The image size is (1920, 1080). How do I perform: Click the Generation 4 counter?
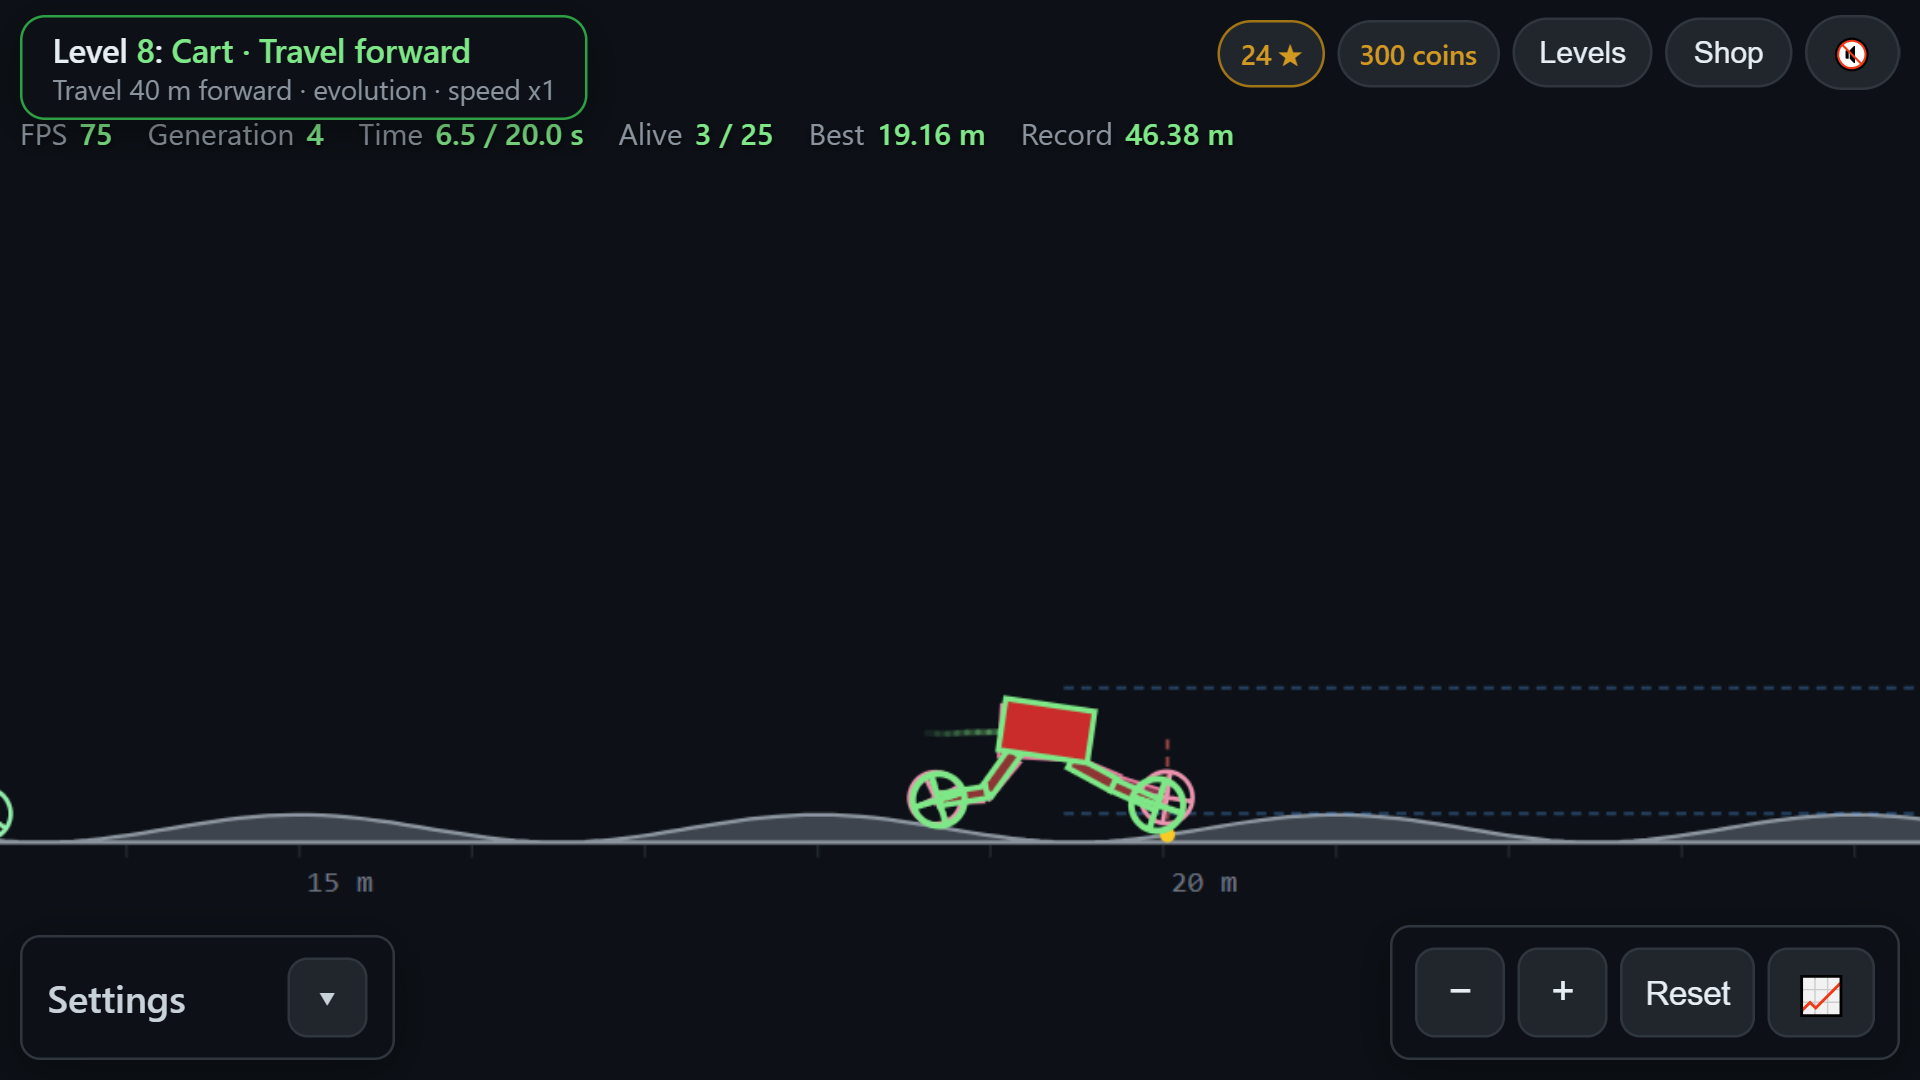236,135
